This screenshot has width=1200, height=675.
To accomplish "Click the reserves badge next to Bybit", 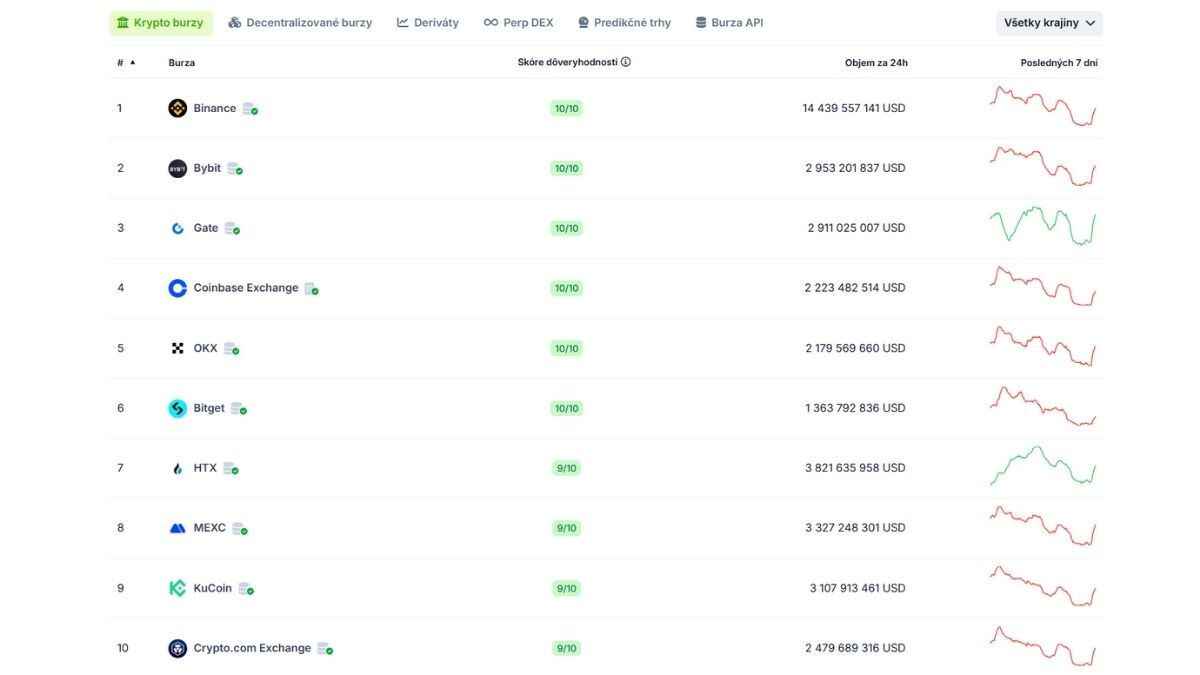I will pyautogui.click(x=235, y=169).
